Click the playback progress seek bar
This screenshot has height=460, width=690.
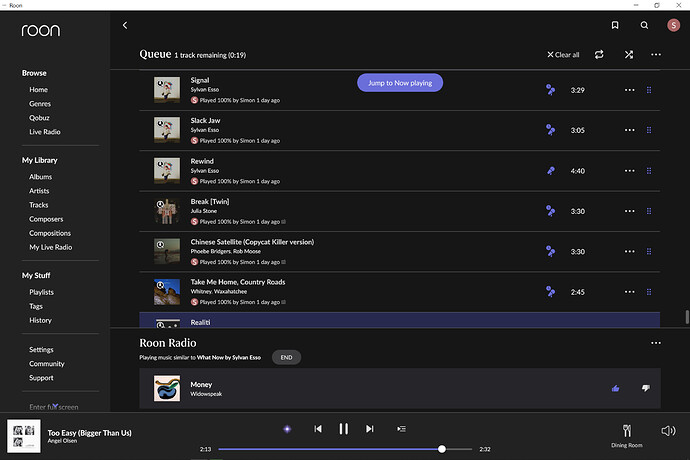pyautogui.click(x=345, y=449)
